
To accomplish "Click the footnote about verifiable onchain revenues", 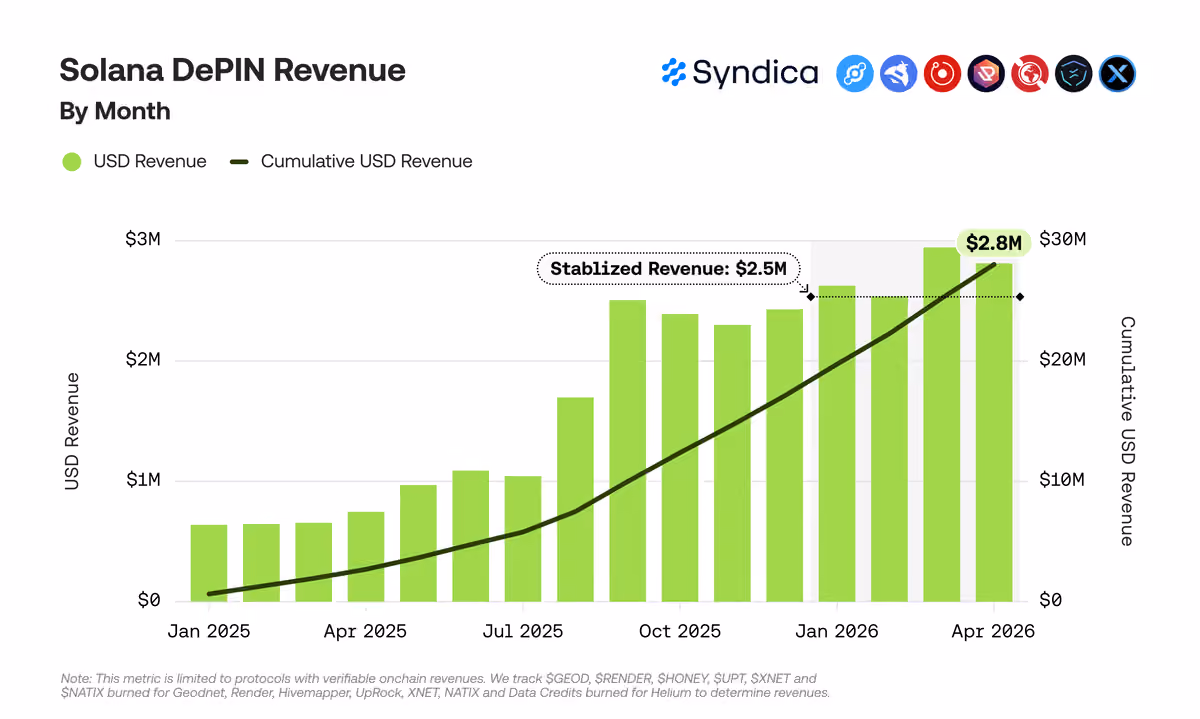I will coord(445,685).
